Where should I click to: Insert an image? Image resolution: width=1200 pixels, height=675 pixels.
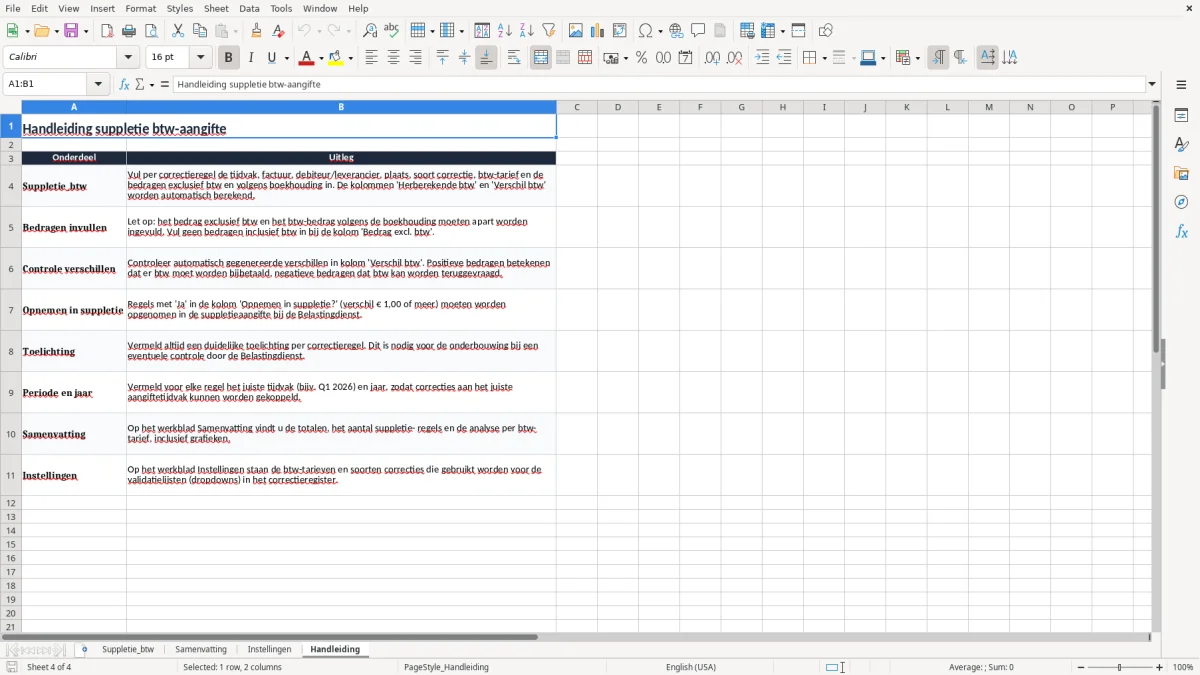click(x=576, y=31)
